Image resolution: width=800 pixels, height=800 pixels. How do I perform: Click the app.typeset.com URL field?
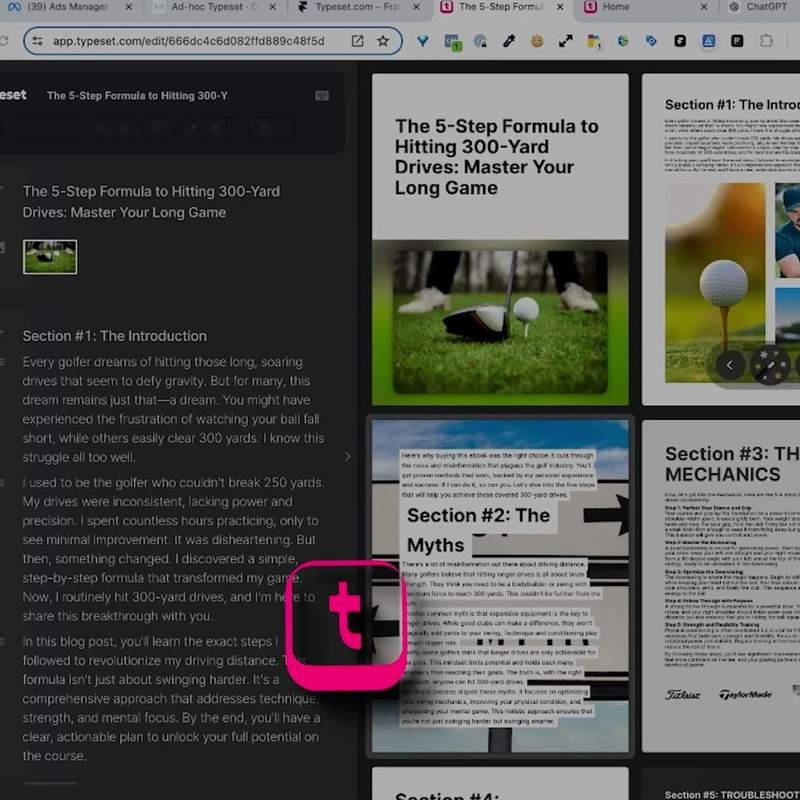(189, 41)
